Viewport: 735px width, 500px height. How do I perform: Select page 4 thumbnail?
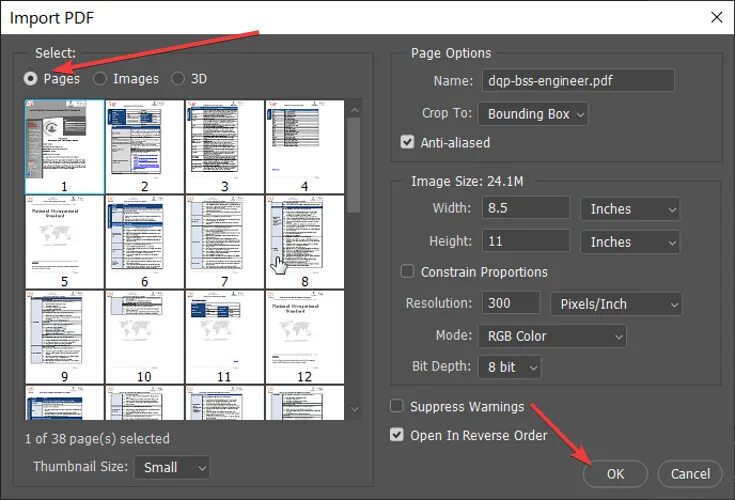[x=305, y=146]
